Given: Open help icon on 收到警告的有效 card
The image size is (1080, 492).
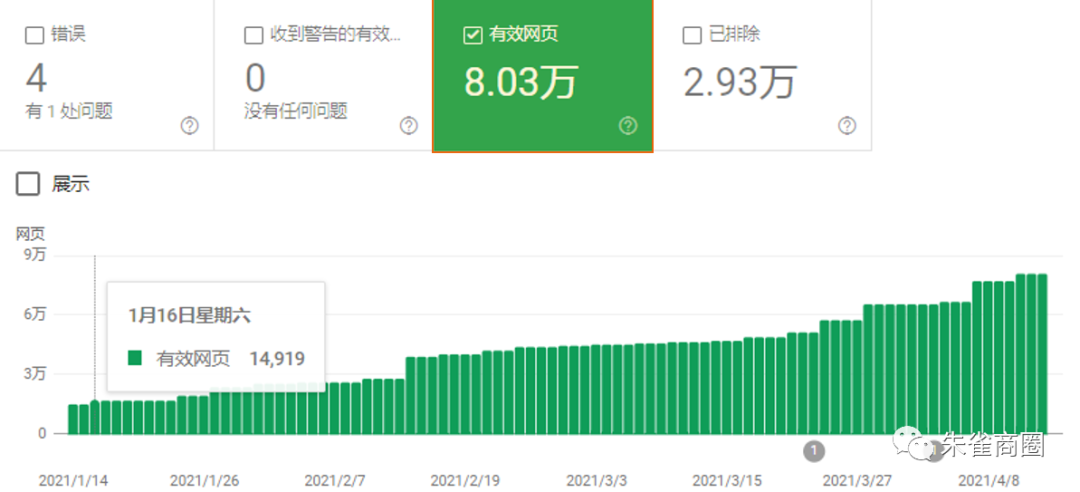Looking at the screenshot, I should [408, 125].
